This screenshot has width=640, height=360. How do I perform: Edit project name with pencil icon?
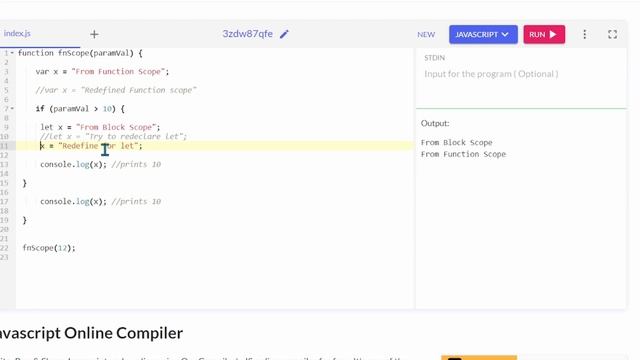click(284, 34)
